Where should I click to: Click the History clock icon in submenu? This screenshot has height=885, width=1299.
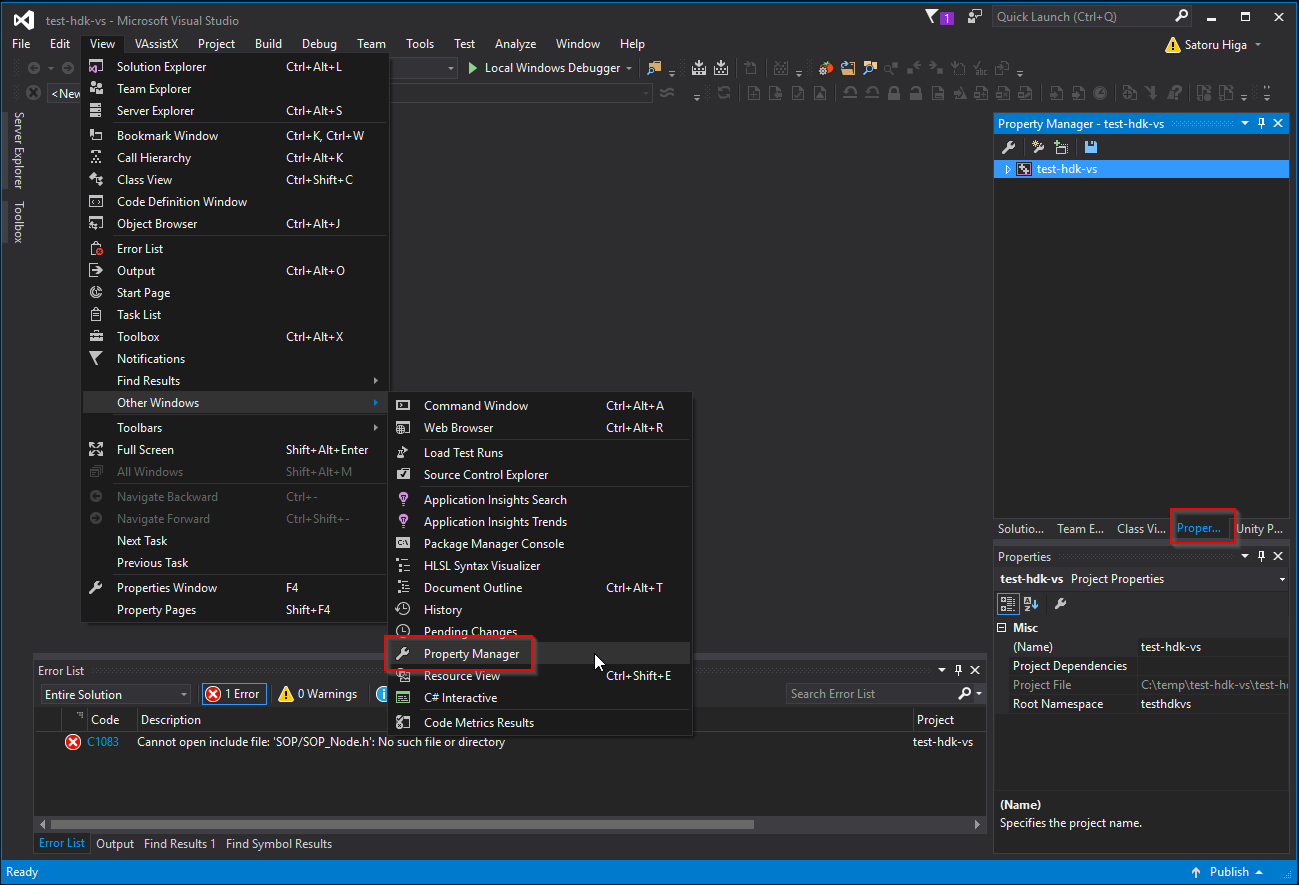point(404,610)
